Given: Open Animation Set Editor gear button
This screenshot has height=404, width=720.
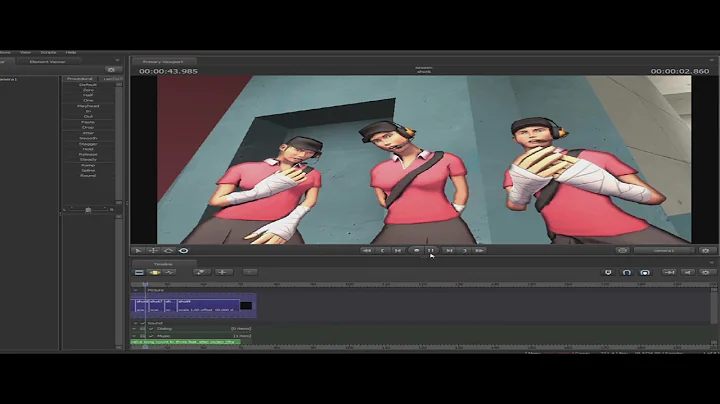Looking at the screenshot, I should [111, 70].
